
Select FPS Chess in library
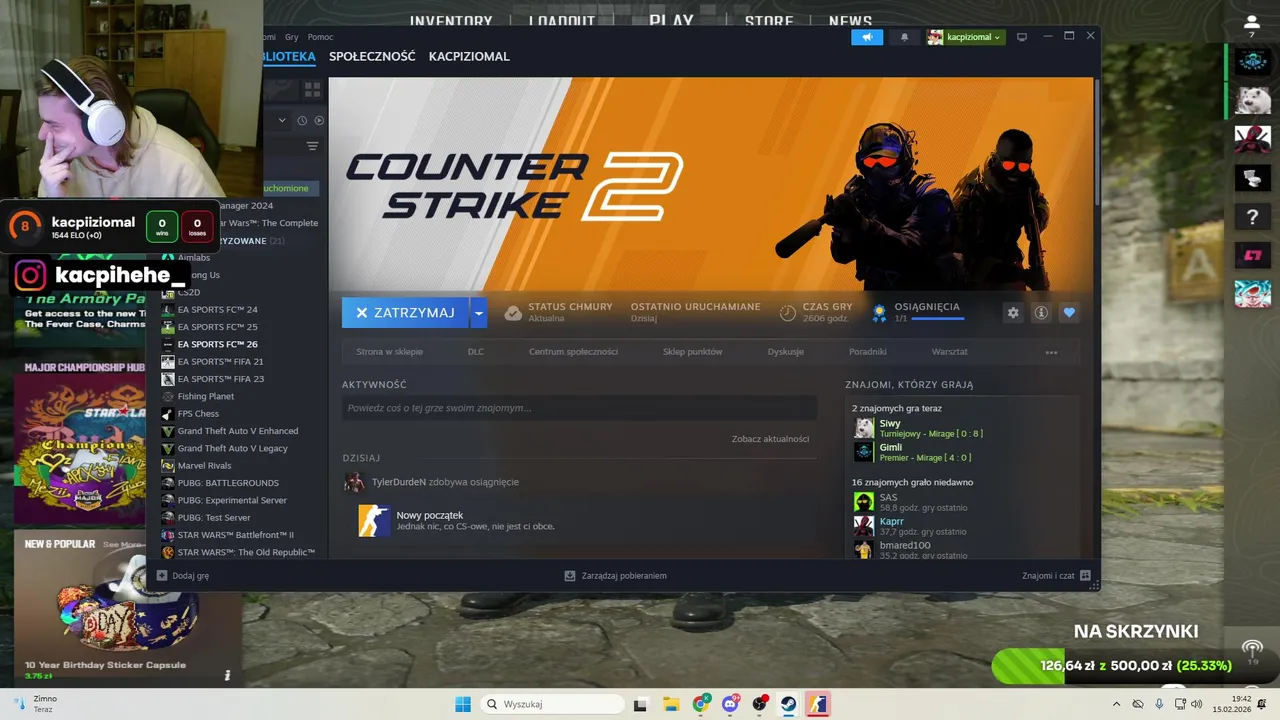point(198,414)
